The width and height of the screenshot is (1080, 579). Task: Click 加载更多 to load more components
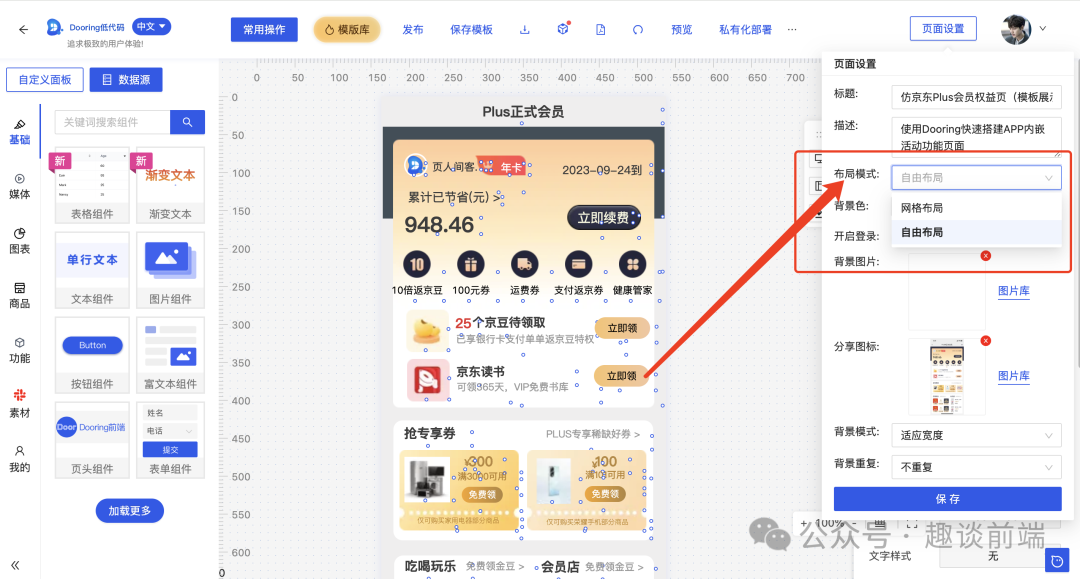(130, 510)
